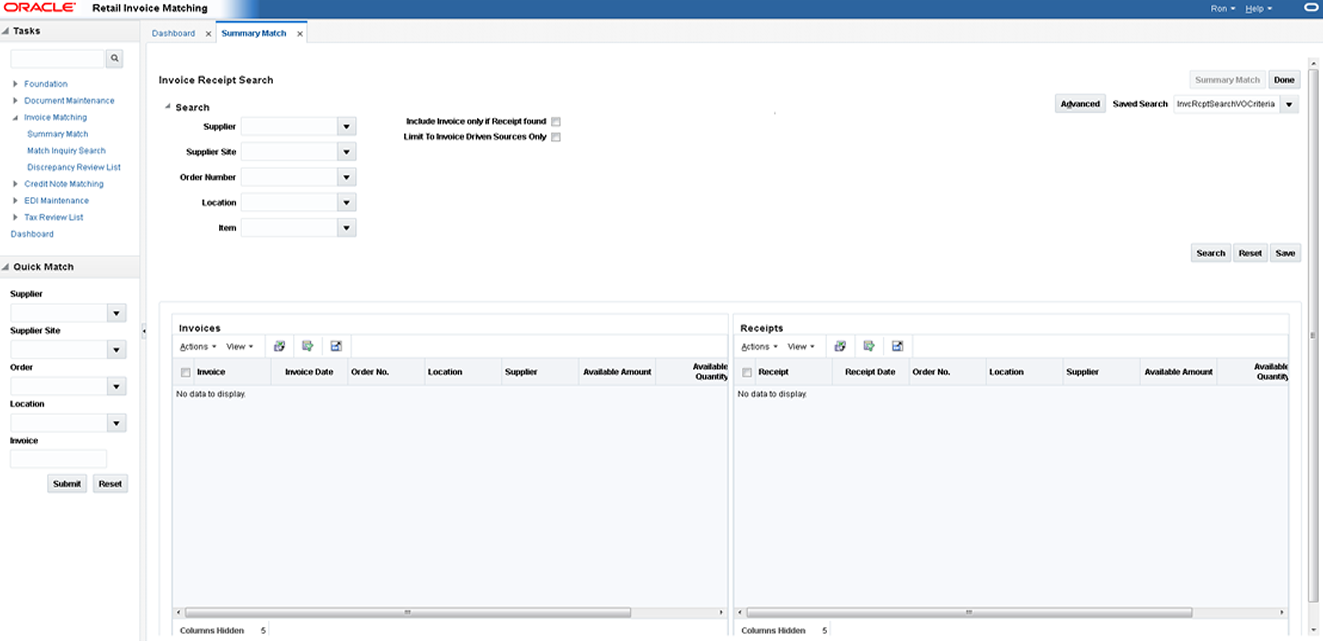The width and height of the screenshot is (1323, 642).
Task: Close the Summary Match tab
Action: tap(300, 34)
